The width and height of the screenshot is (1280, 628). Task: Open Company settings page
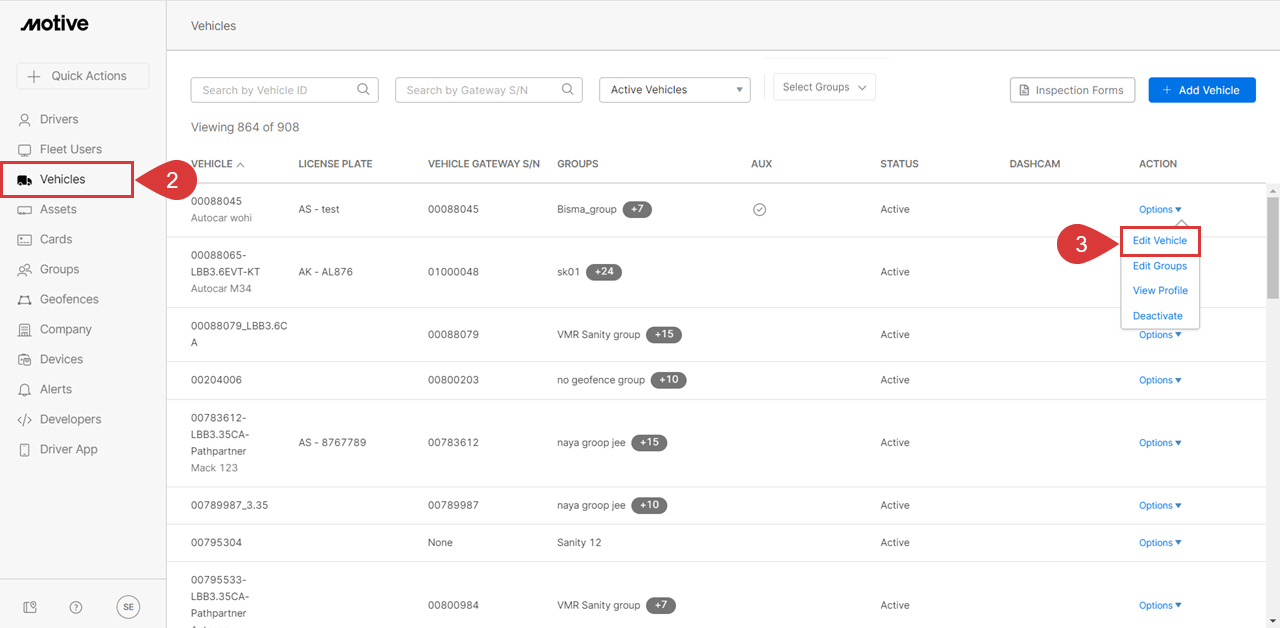point(65,329)
